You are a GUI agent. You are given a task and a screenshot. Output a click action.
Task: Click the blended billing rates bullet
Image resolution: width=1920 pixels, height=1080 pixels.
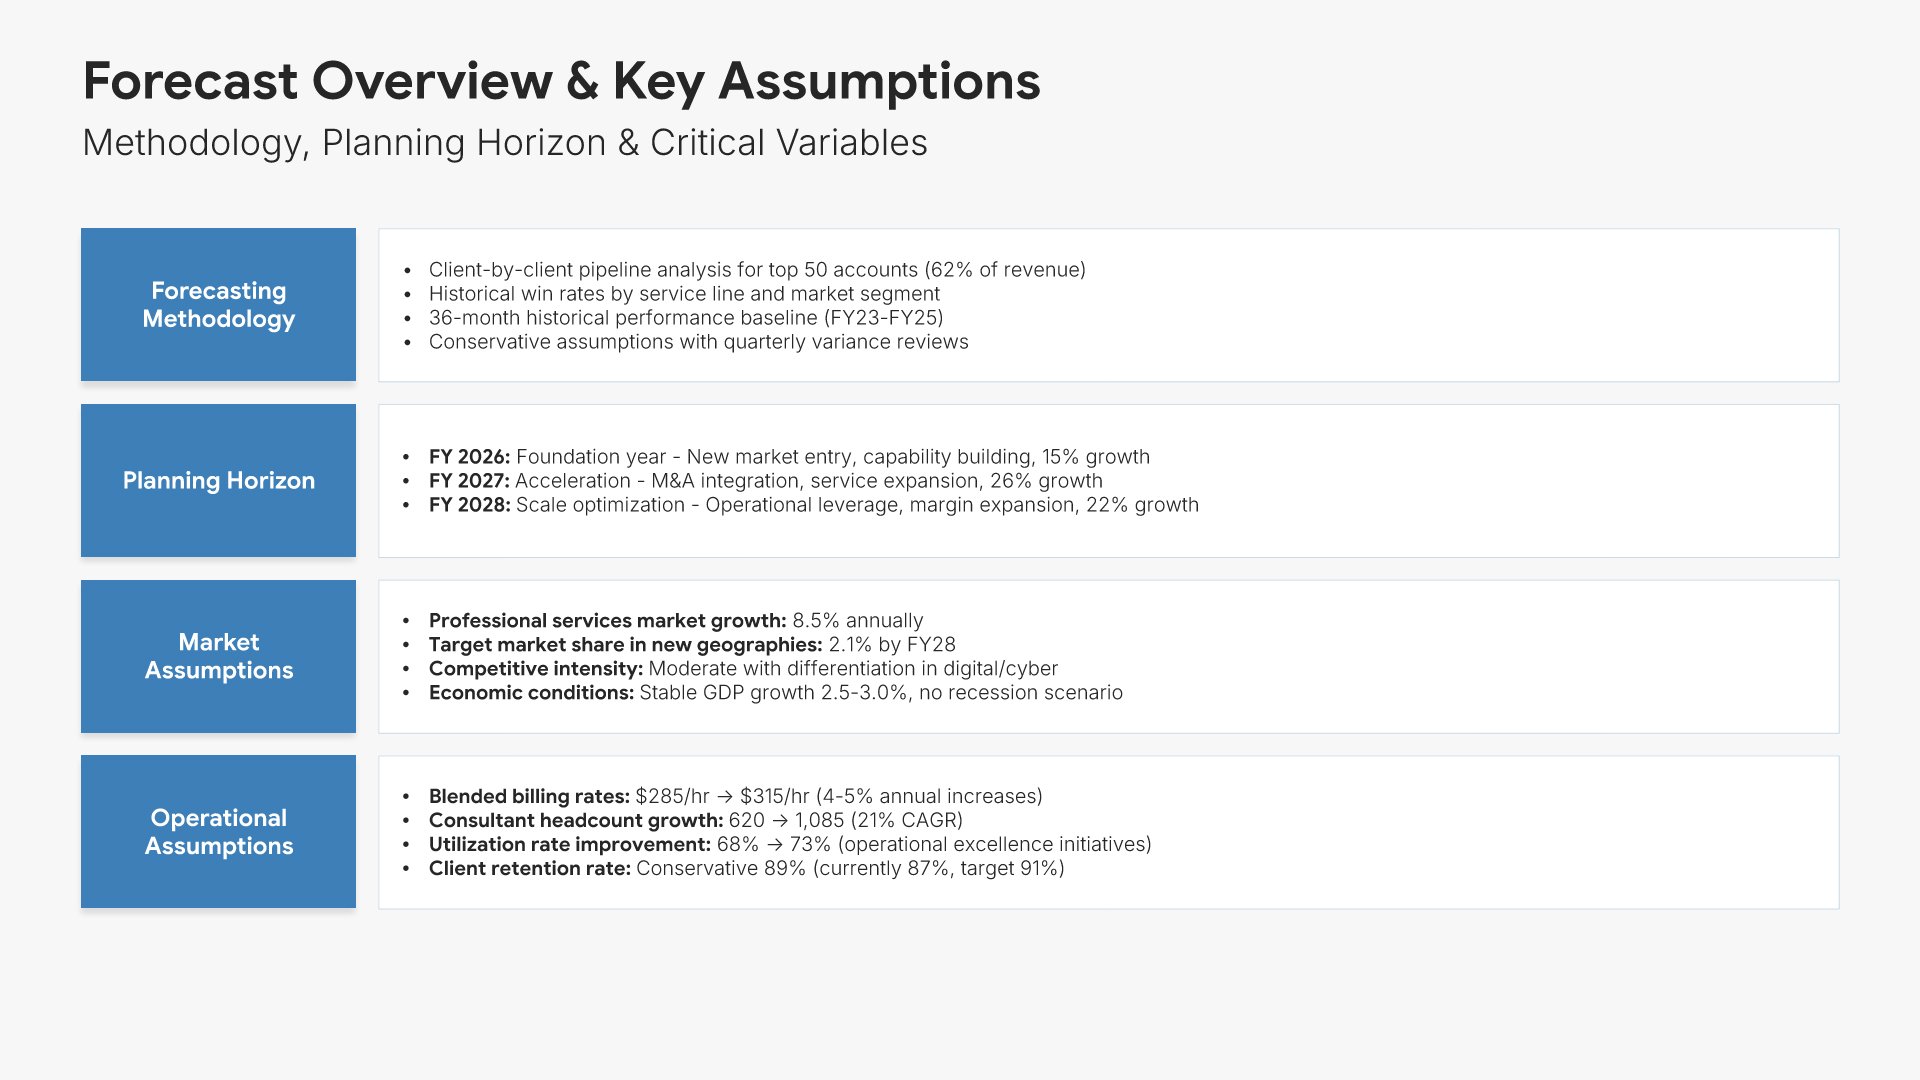pyautogui.click(x=735, y=797)
